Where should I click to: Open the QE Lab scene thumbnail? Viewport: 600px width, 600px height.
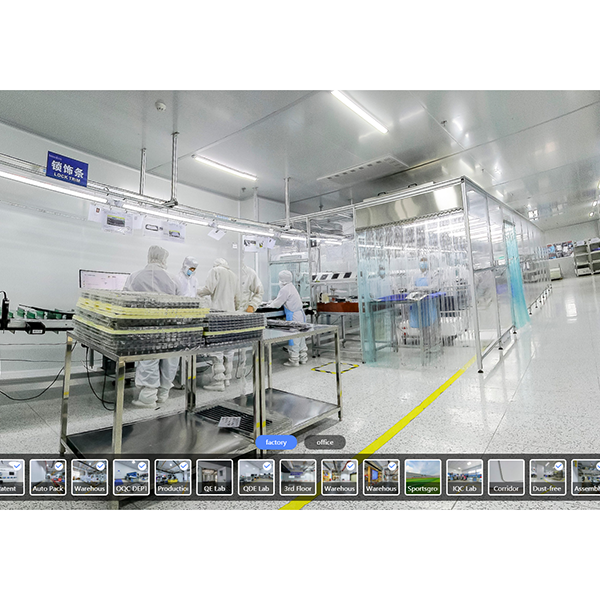click(x=214, y=477)
